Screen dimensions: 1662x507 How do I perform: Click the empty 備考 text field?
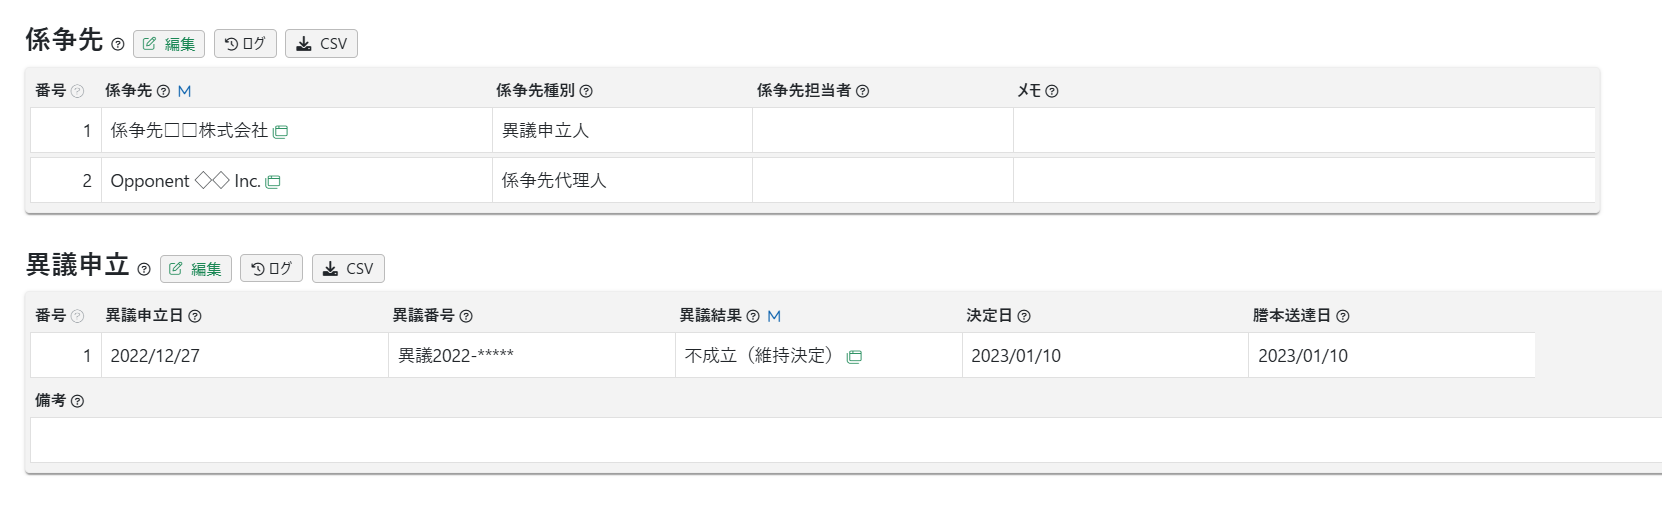click(x=846, y=440)
